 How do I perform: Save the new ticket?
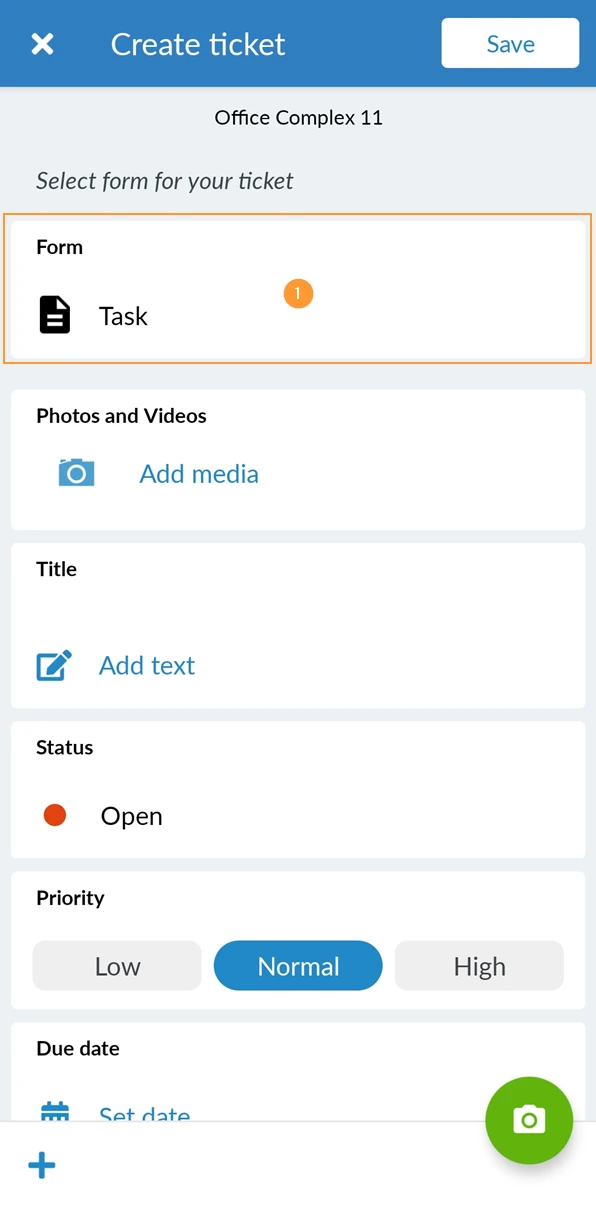tap(510, 43)
